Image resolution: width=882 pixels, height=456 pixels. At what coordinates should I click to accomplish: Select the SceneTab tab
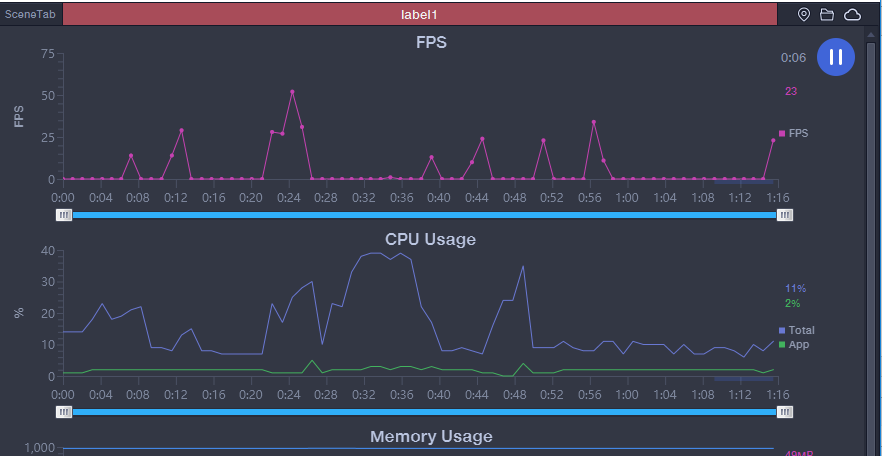coord(30,15)
